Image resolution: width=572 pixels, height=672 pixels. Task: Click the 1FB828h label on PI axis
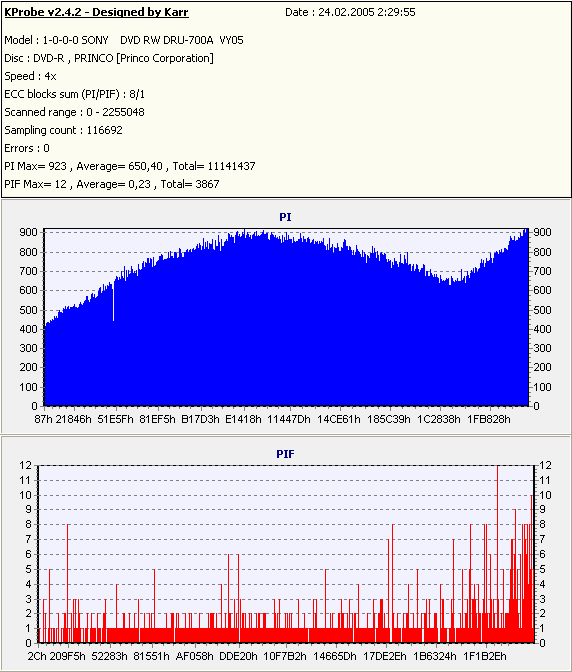488,419
